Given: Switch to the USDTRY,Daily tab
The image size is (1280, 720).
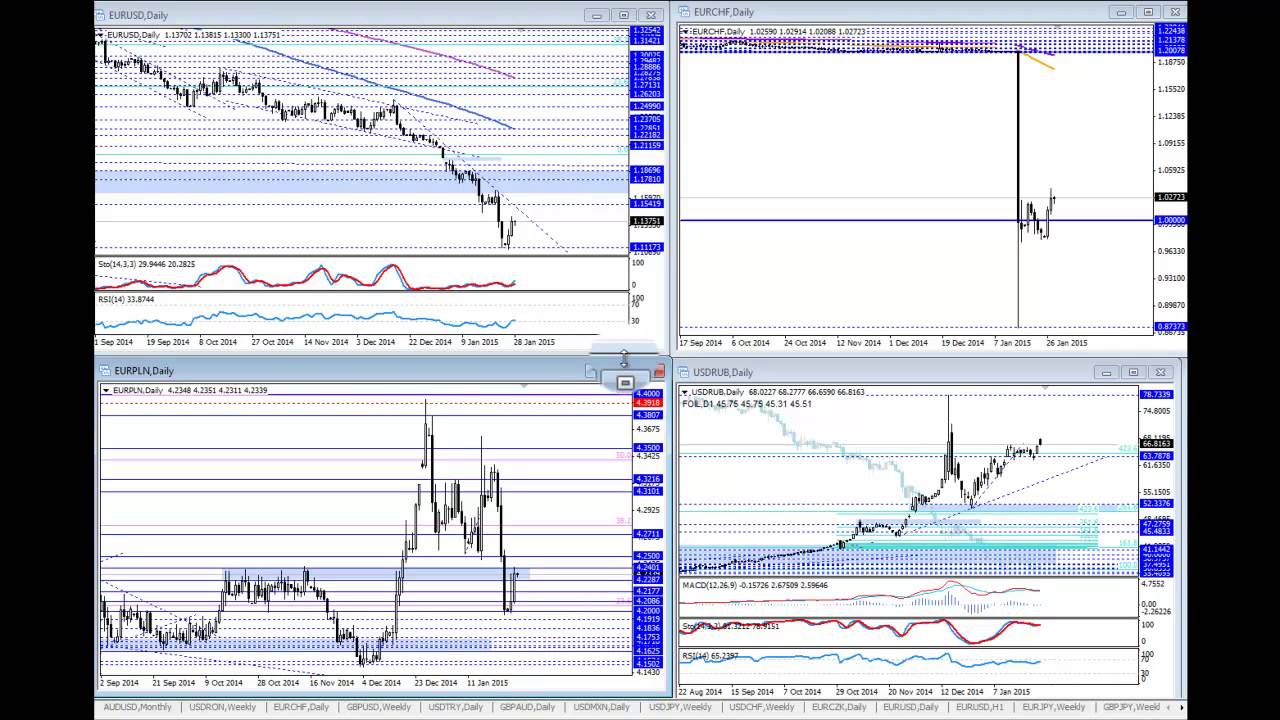Looking at the screenshot, I should (x=457, y=707).
